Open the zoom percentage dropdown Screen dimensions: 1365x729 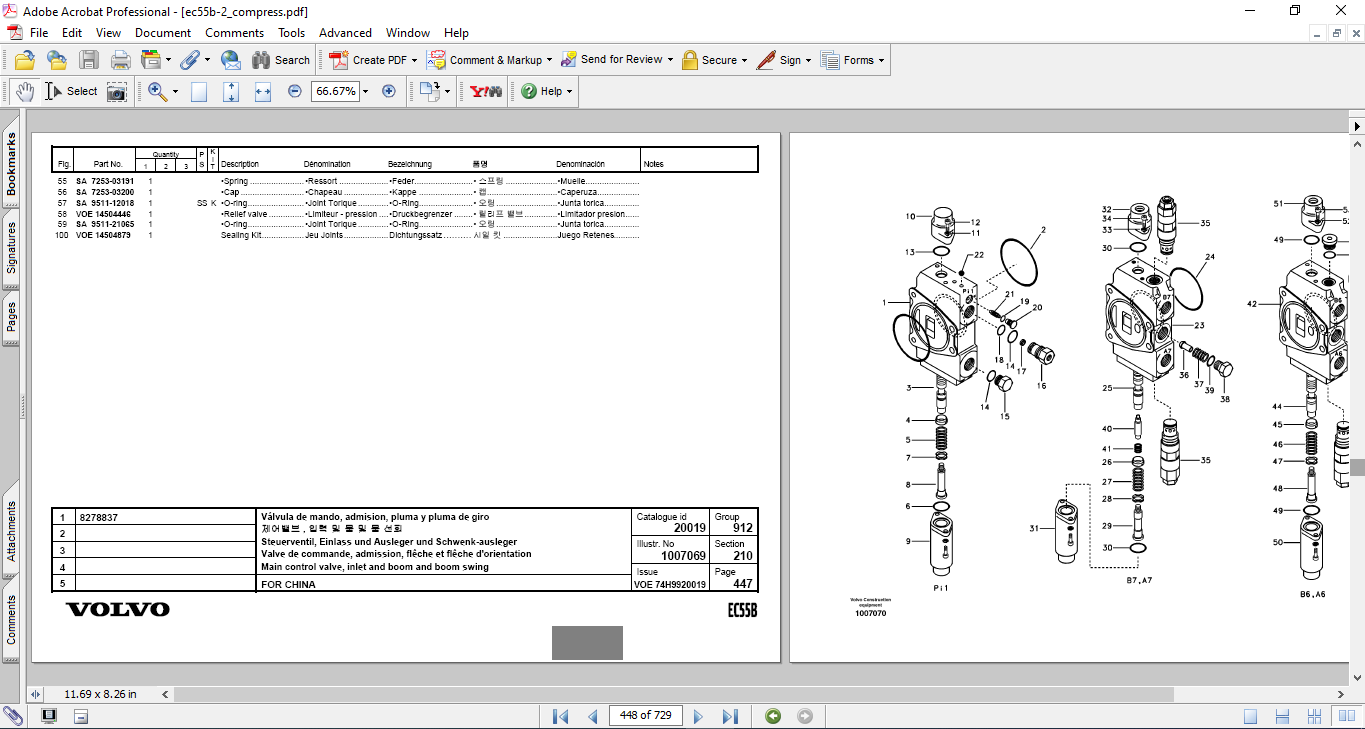coord(365,91)
